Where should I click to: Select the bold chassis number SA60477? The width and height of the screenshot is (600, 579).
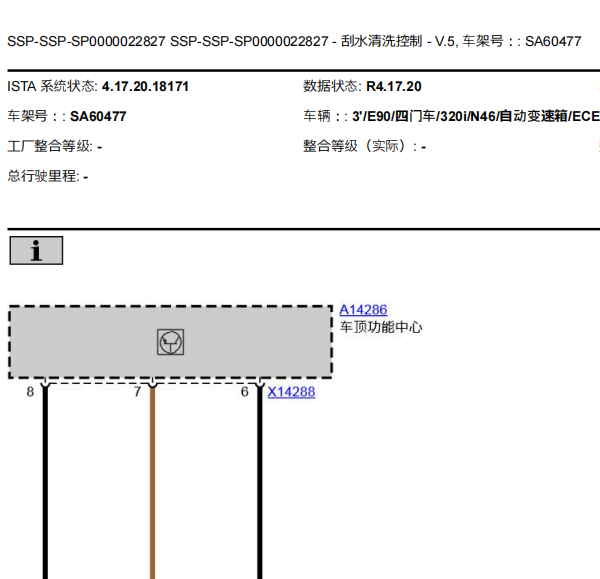[x=98, y=116]
